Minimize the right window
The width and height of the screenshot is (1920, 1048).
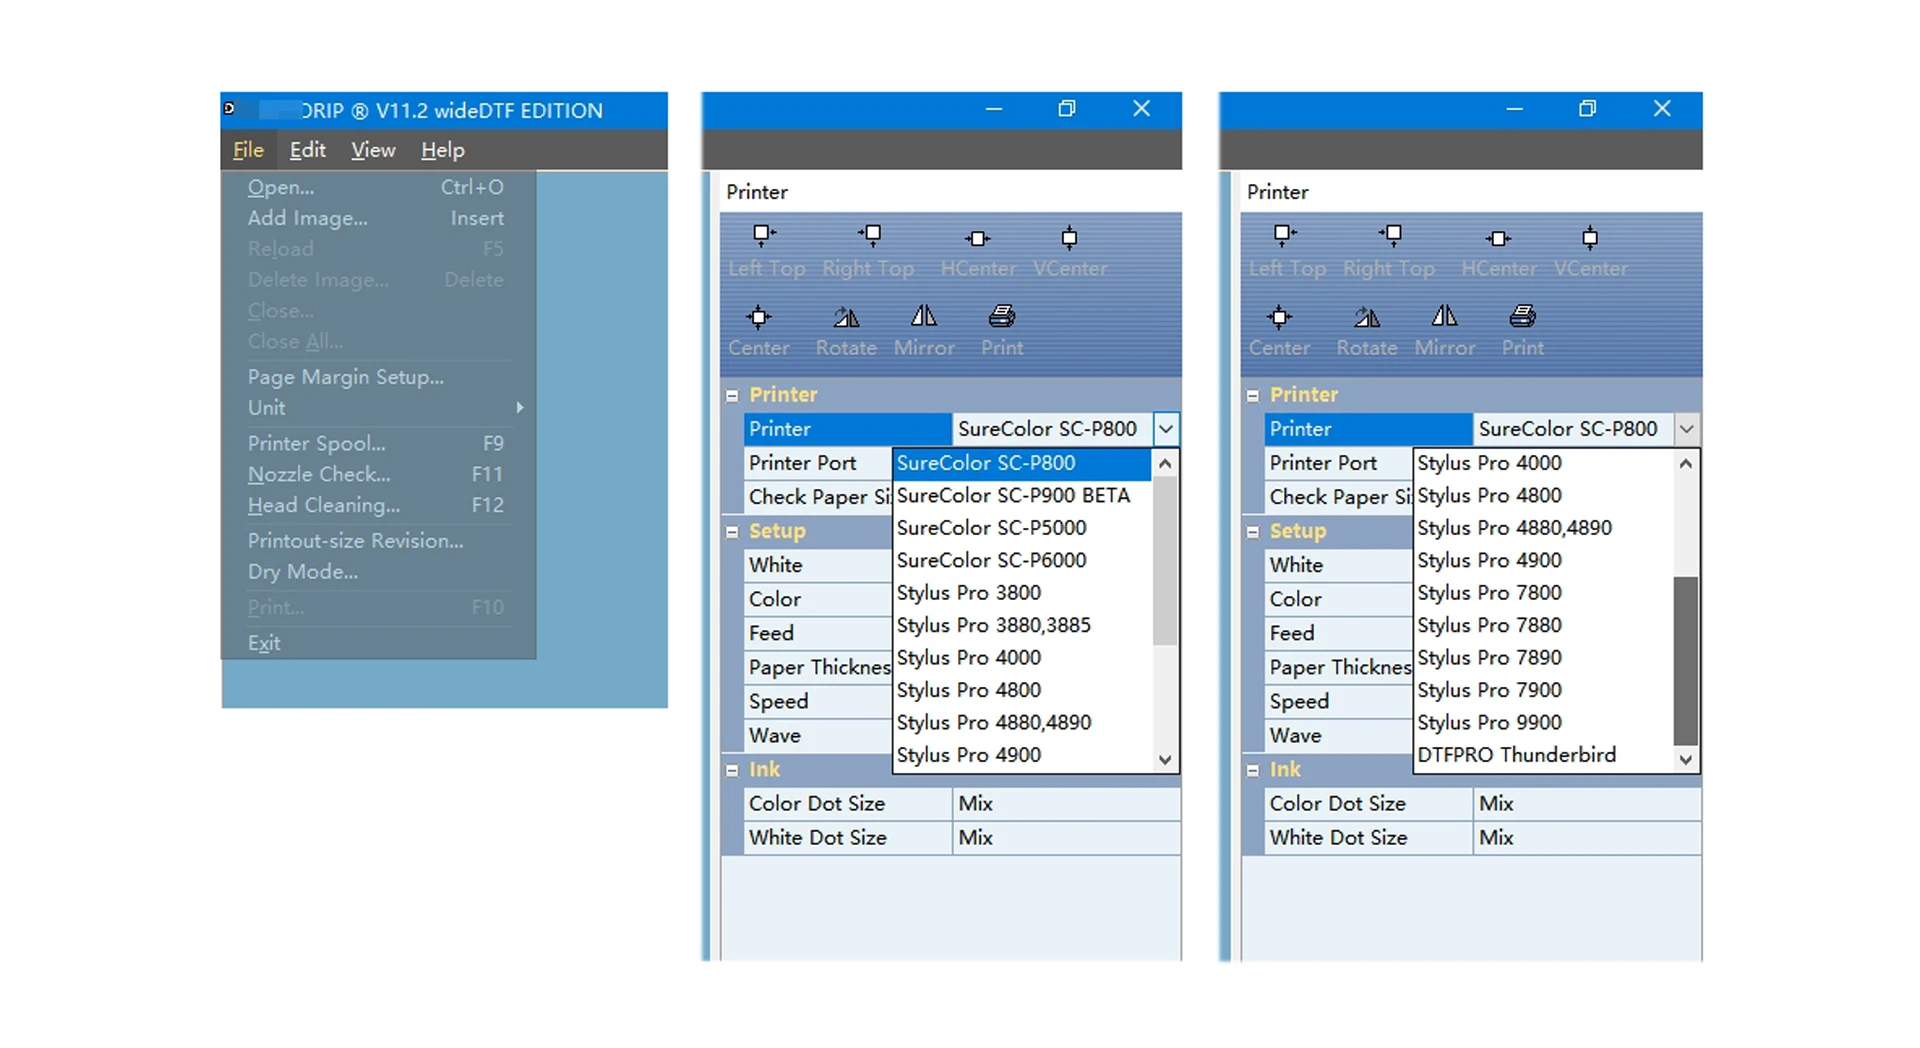coord(1514,109)
